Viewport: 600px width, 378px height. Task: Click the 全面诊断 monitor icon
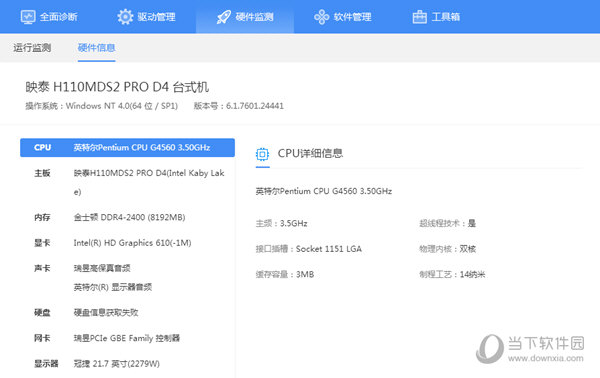coord(28,17)
